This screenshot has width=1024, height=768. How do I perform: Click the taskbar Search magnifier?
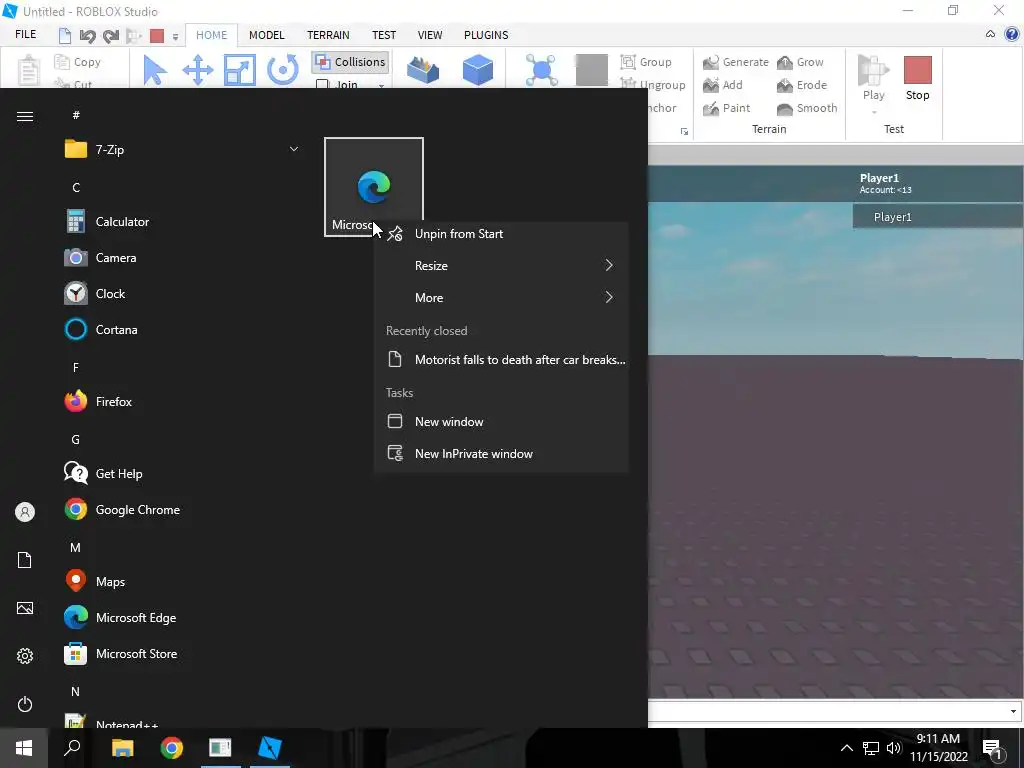tap(72, 748)
